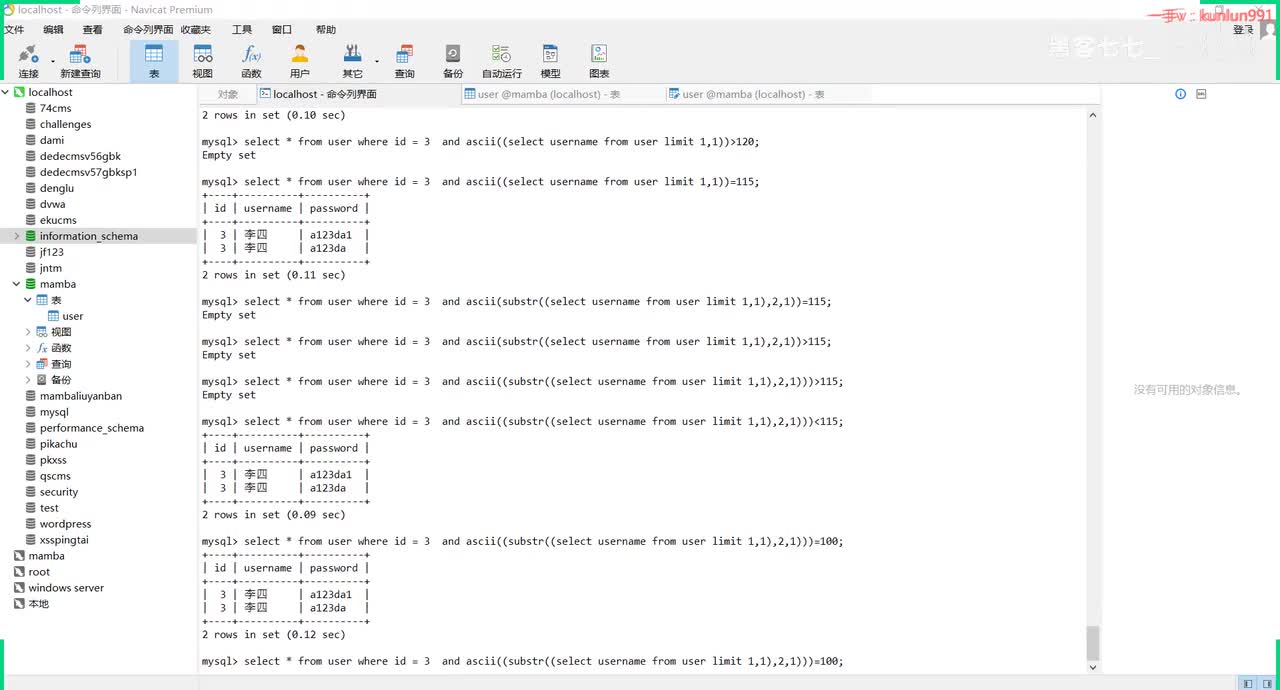Select the jntm database
1280x690 pixels.
click(x=50, y=268)
